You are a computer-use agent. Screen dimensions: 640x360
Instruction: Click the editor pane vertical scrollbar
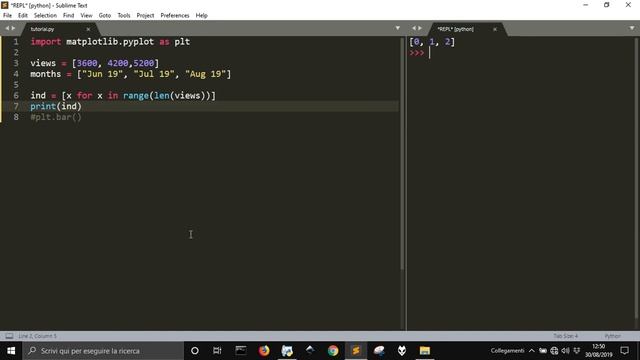402,154
